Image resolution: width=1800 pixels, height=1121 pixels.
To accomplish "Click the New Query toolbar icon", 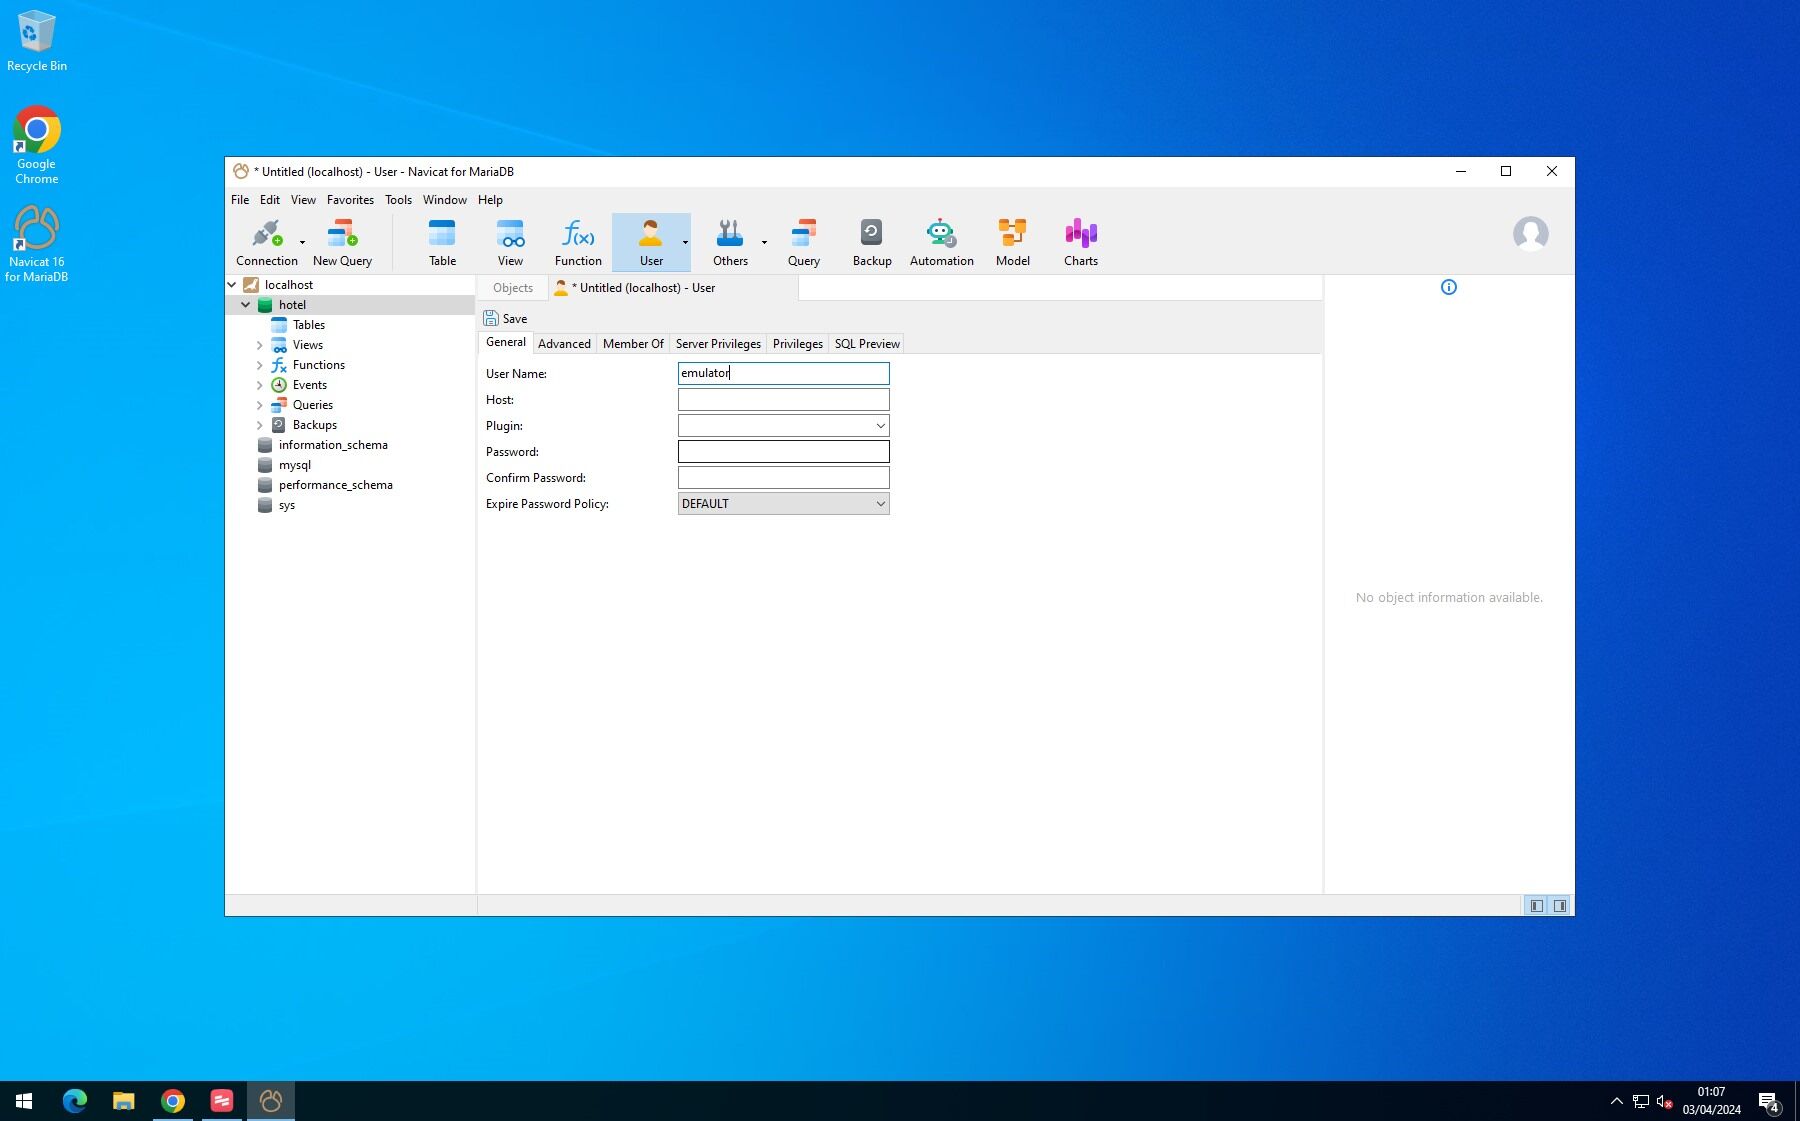I will click(342, 242).
